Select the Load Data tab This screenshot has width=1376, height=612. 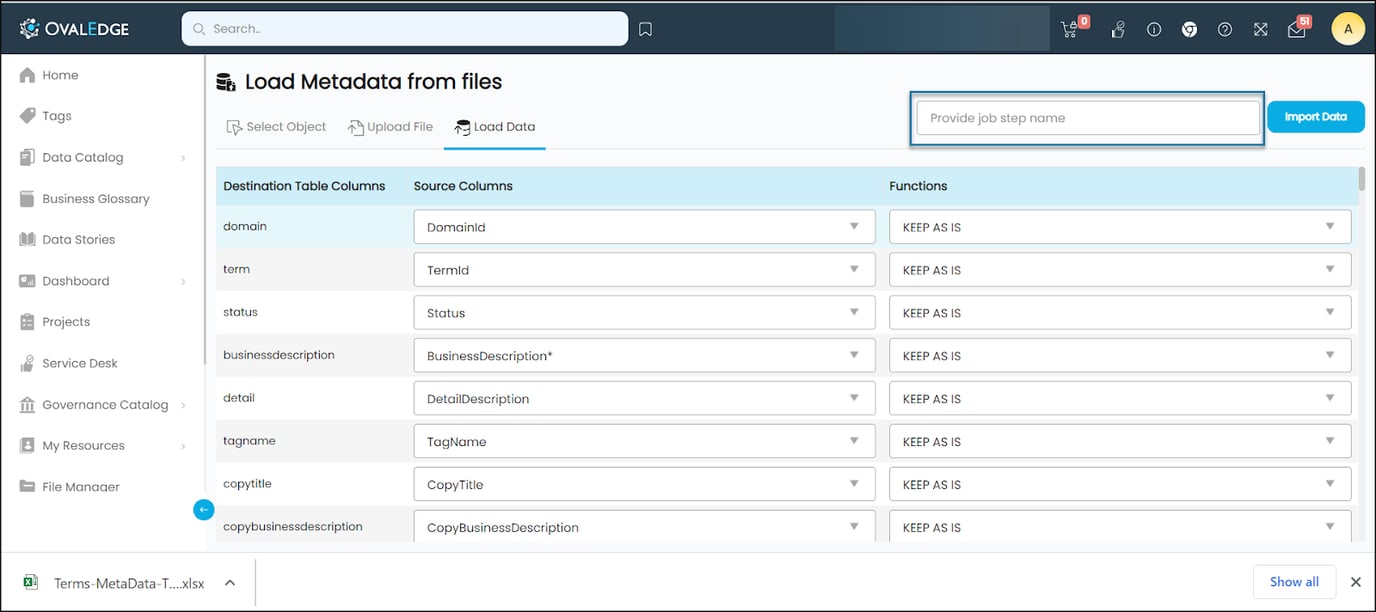(x=495, y=127)
